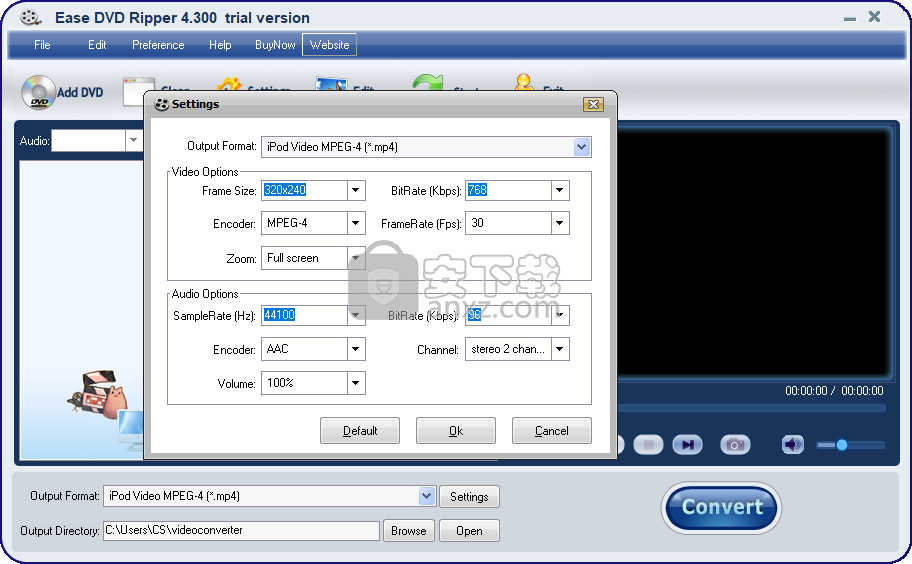Close the Settings dialog with X
This screenshot has width=912, height=564.
click(x=593, y=105)
